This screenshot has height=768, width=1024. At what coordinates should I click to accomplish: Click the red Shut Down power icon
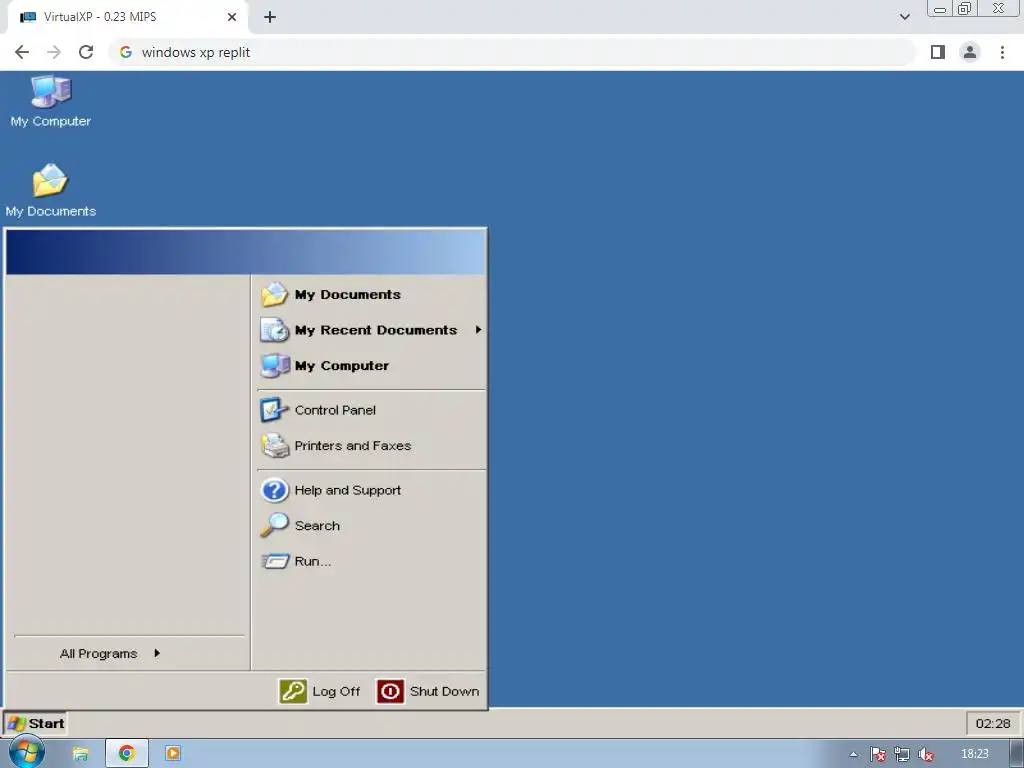click(391, 691)
